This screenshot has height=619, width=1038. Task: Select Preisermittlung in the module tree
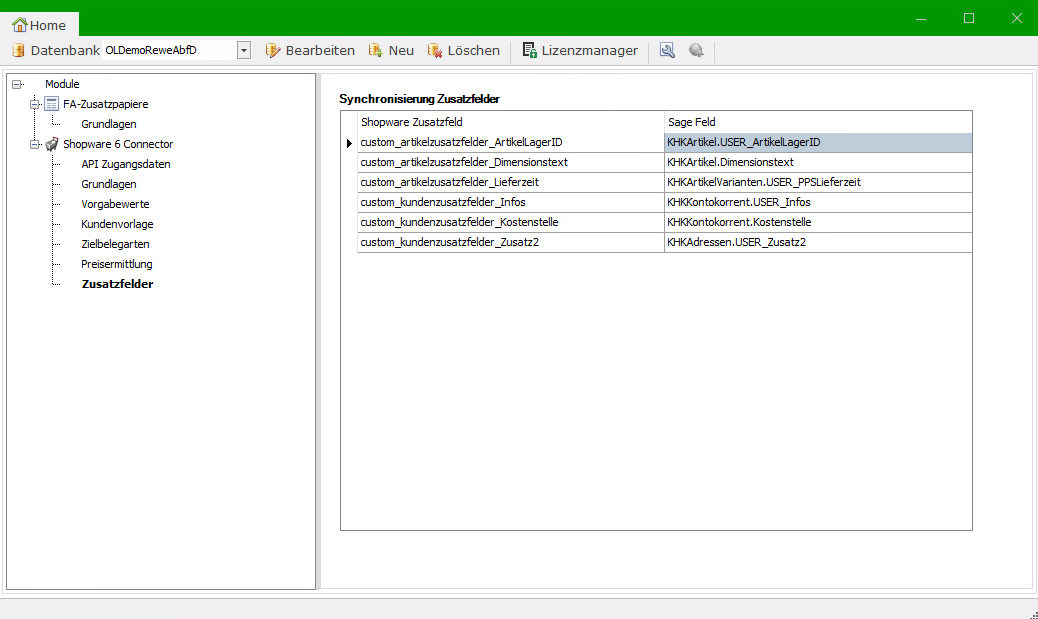[x=116, y=264]
